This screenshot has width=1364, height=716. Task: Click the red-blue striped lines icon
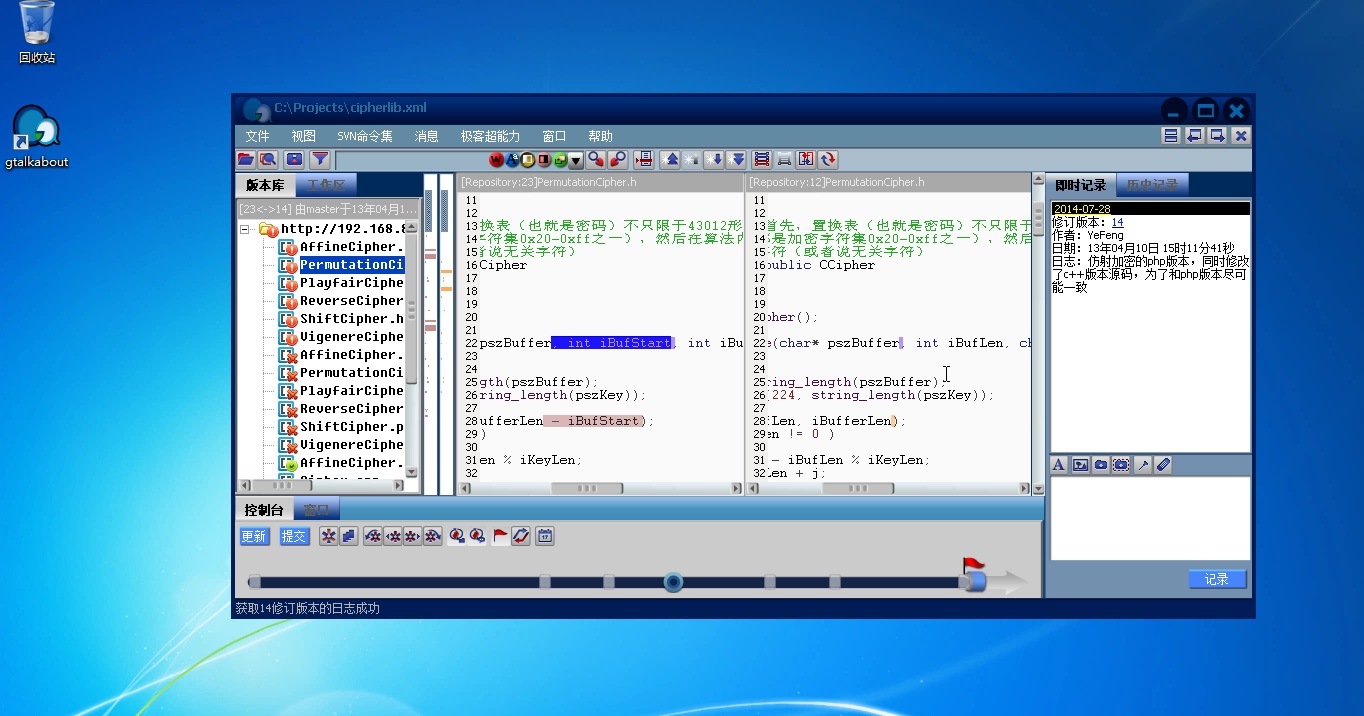pyautogui.click(x=762, y=159)
